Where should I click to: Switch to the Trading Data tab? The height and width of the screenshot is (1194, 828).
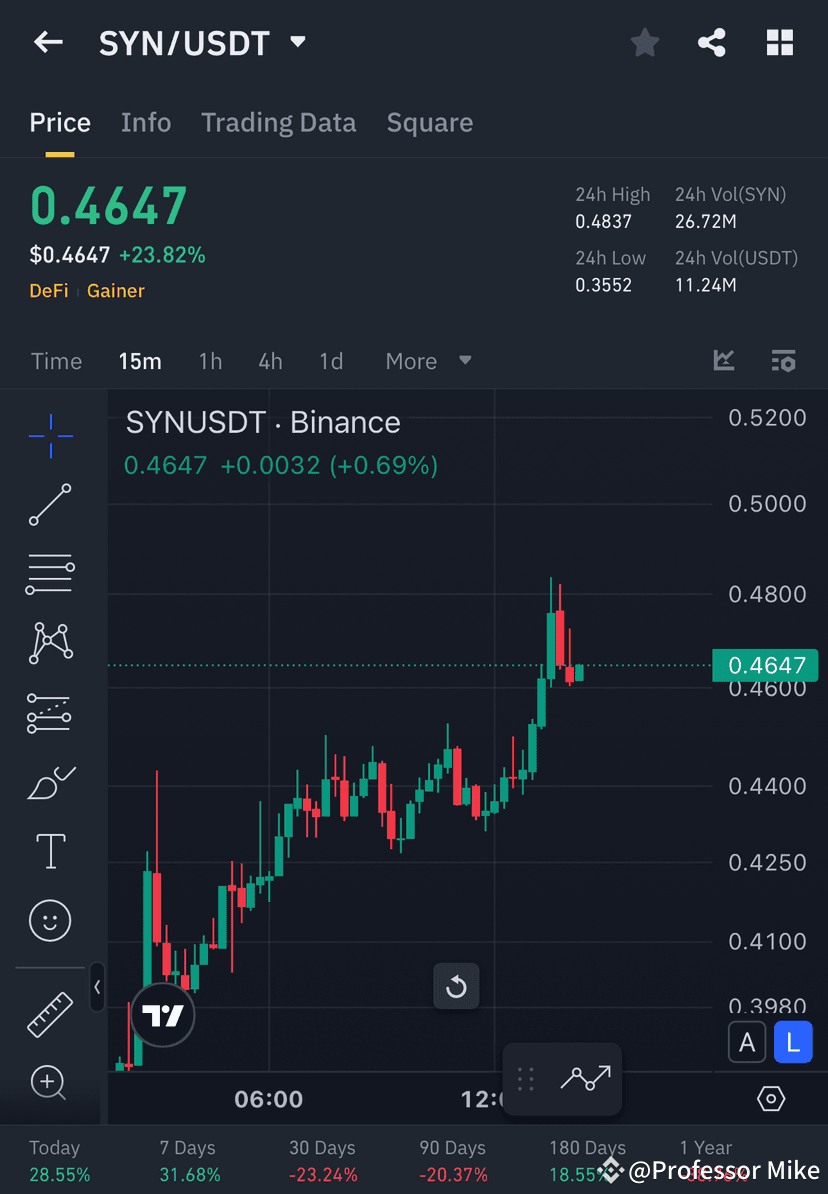[278, 122]
